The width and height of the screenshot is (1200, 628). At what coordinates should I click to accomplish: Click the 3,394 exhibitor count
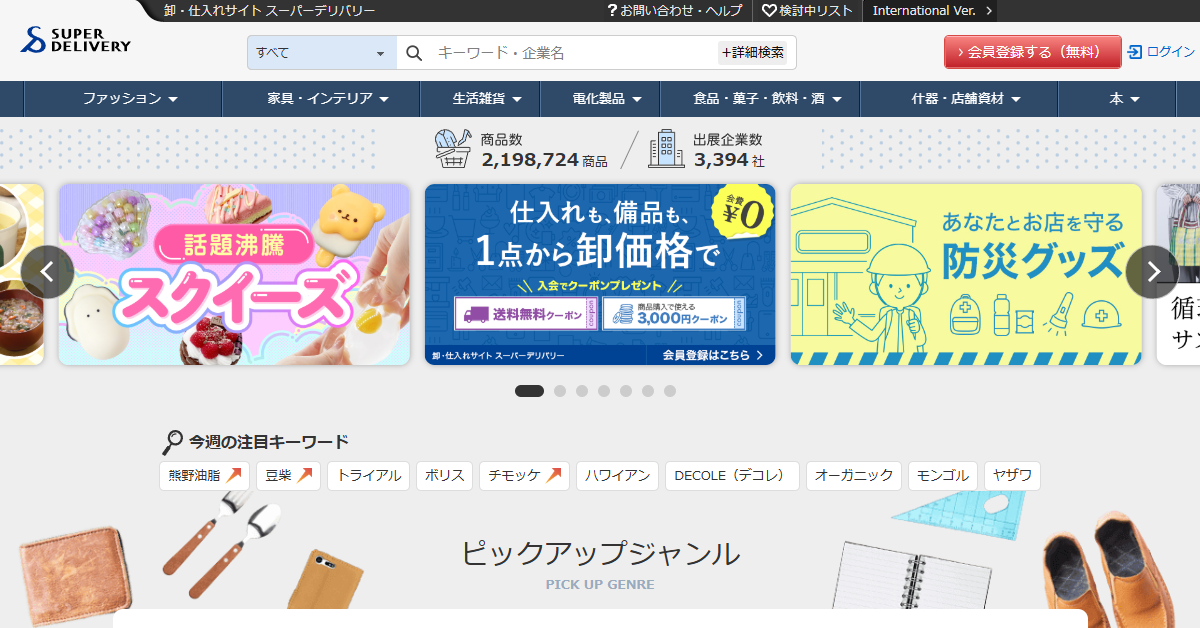point(721,159)
